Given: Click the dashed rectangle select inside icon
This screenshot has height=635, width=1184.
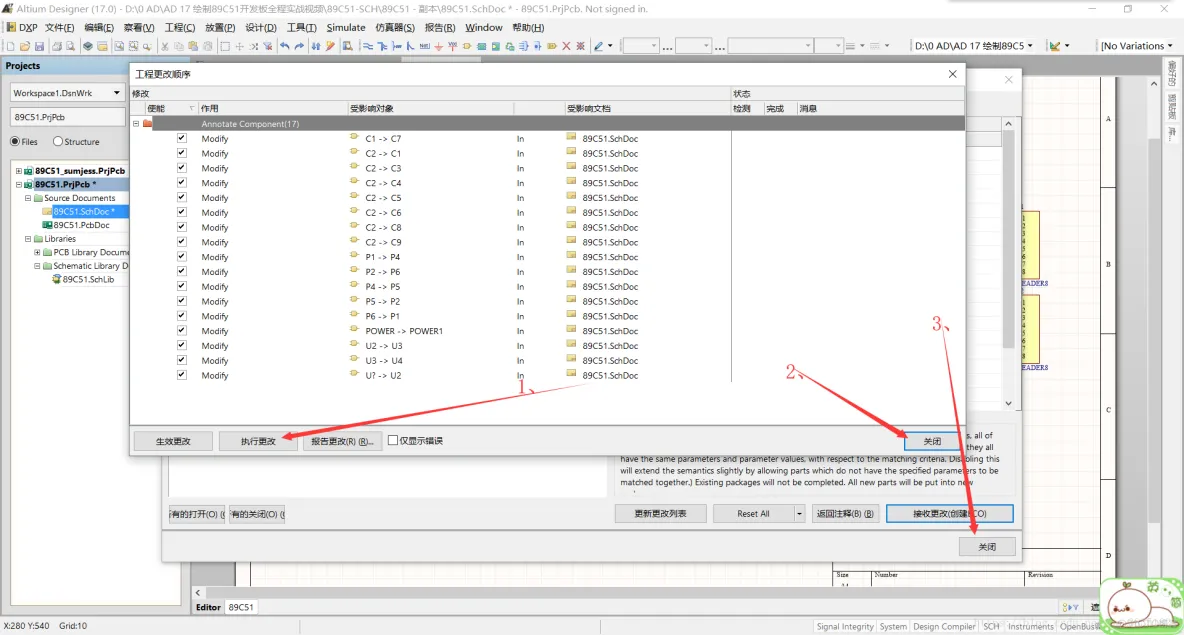Looking at the screenshot, I should tap(225, 46).
